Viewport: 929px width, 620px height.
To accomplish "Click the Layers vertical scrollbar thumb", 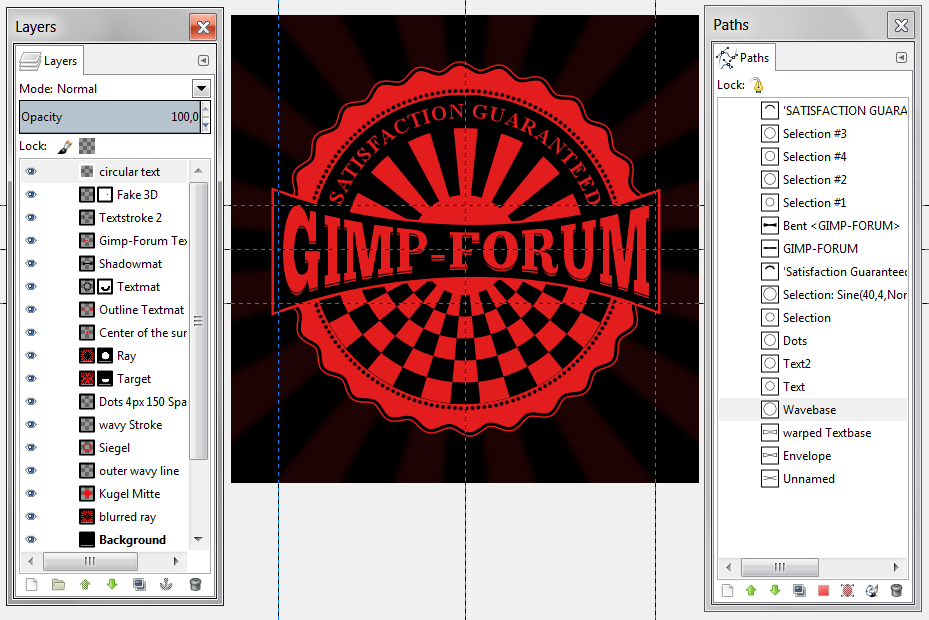I will [x=198, y=321].
